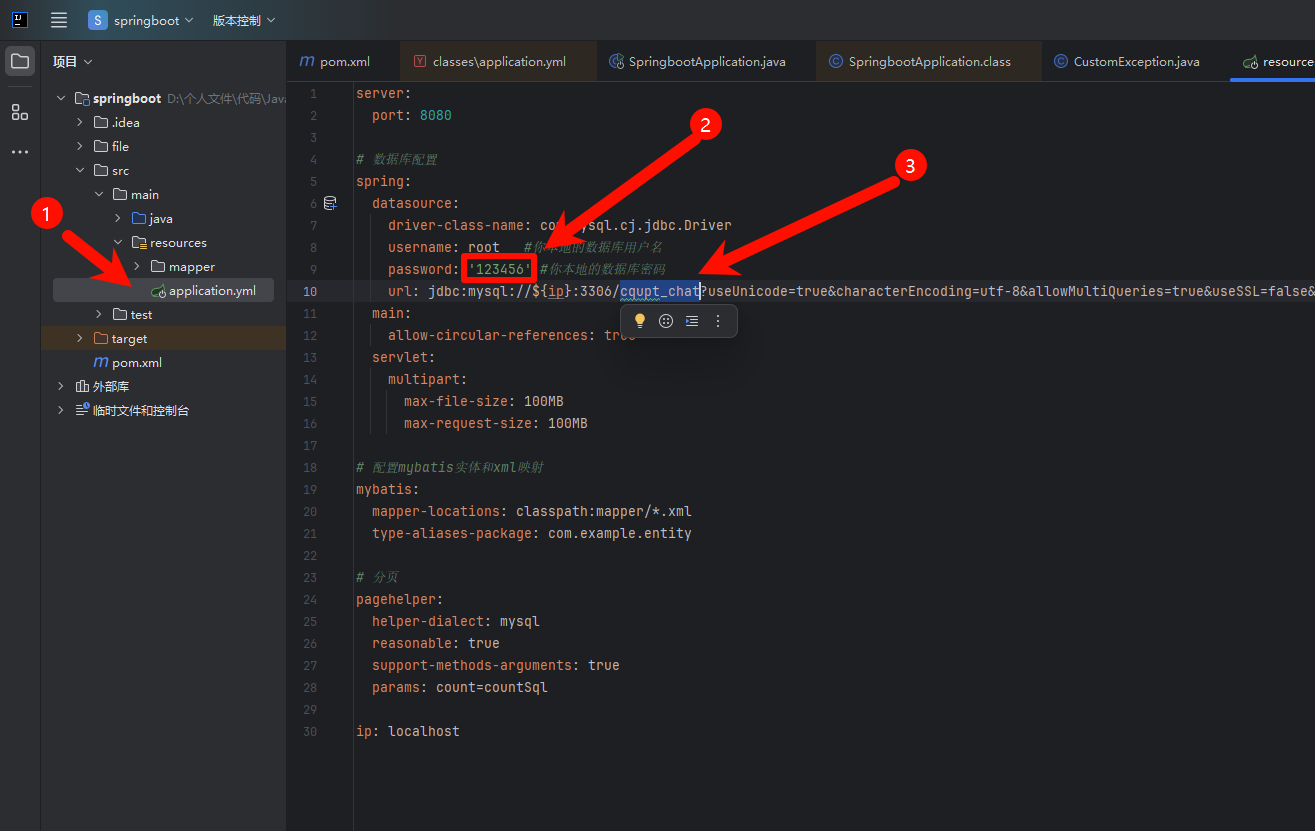Screen dimensions: 1315x831
Task: Click the AI assistant icon in popup
Action: point(666,321)
